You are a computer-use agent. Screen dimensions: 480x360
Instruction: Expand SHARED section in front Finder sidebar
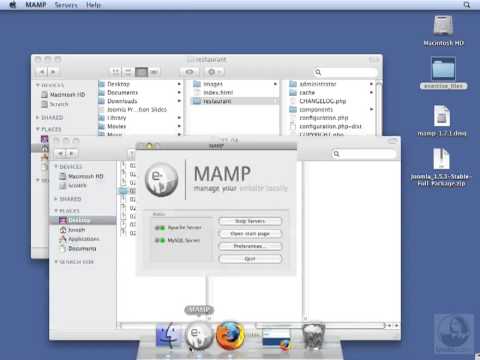tap(56, 199)
